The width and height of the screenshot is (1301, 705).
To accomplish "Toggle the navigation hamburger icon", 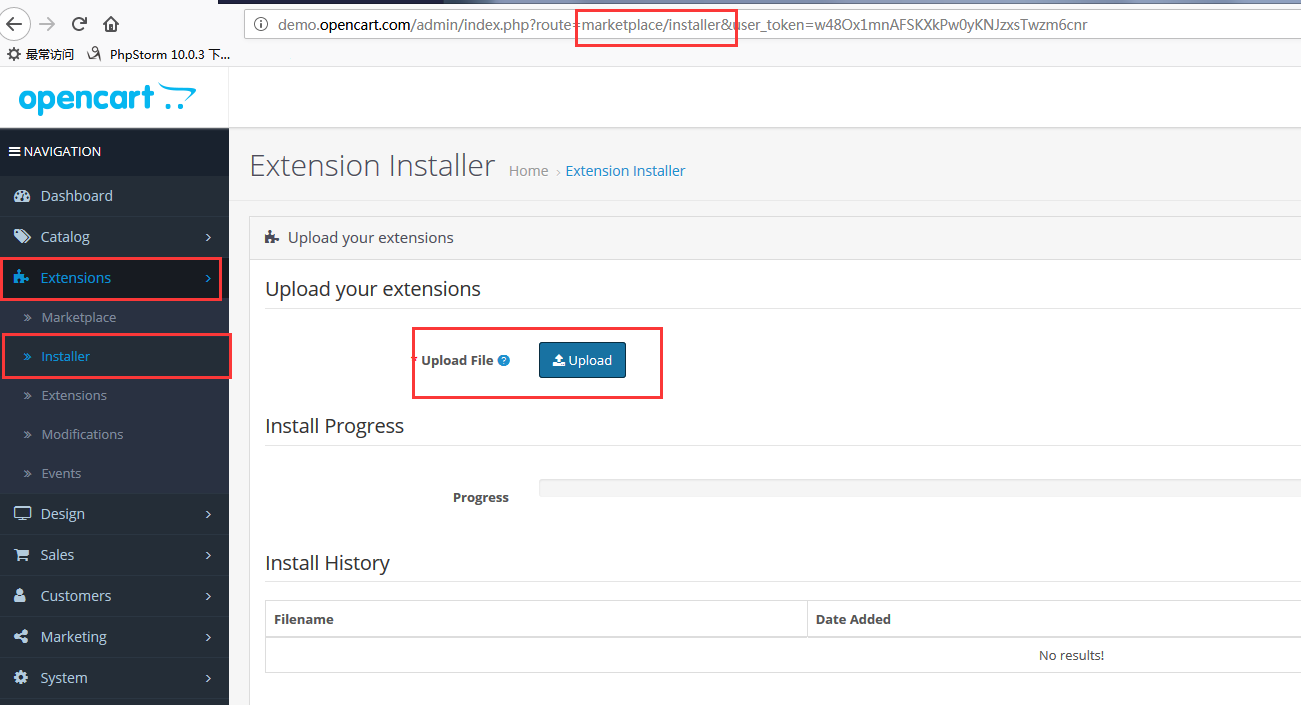I will 14,152.
